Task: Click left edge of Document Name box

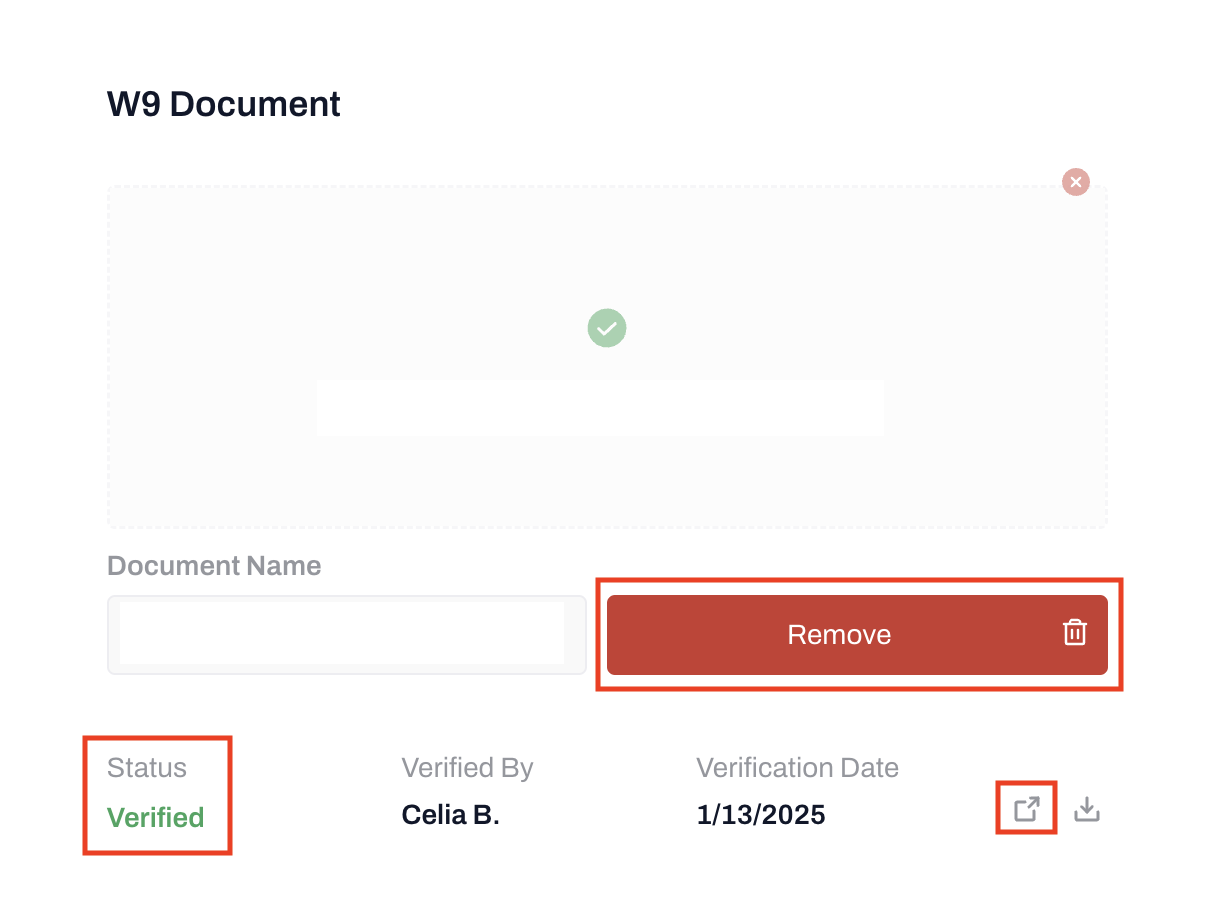Action: (114, 634)
